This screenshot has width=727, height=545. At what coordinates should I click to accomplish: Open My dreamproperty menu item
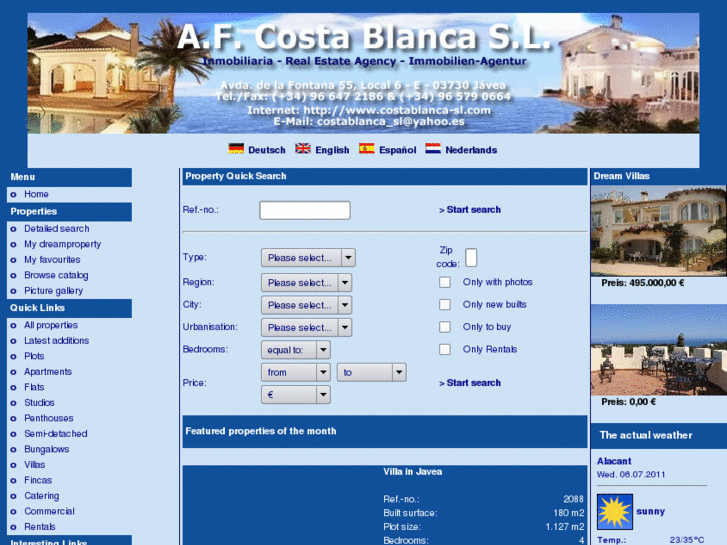(63, 244)
